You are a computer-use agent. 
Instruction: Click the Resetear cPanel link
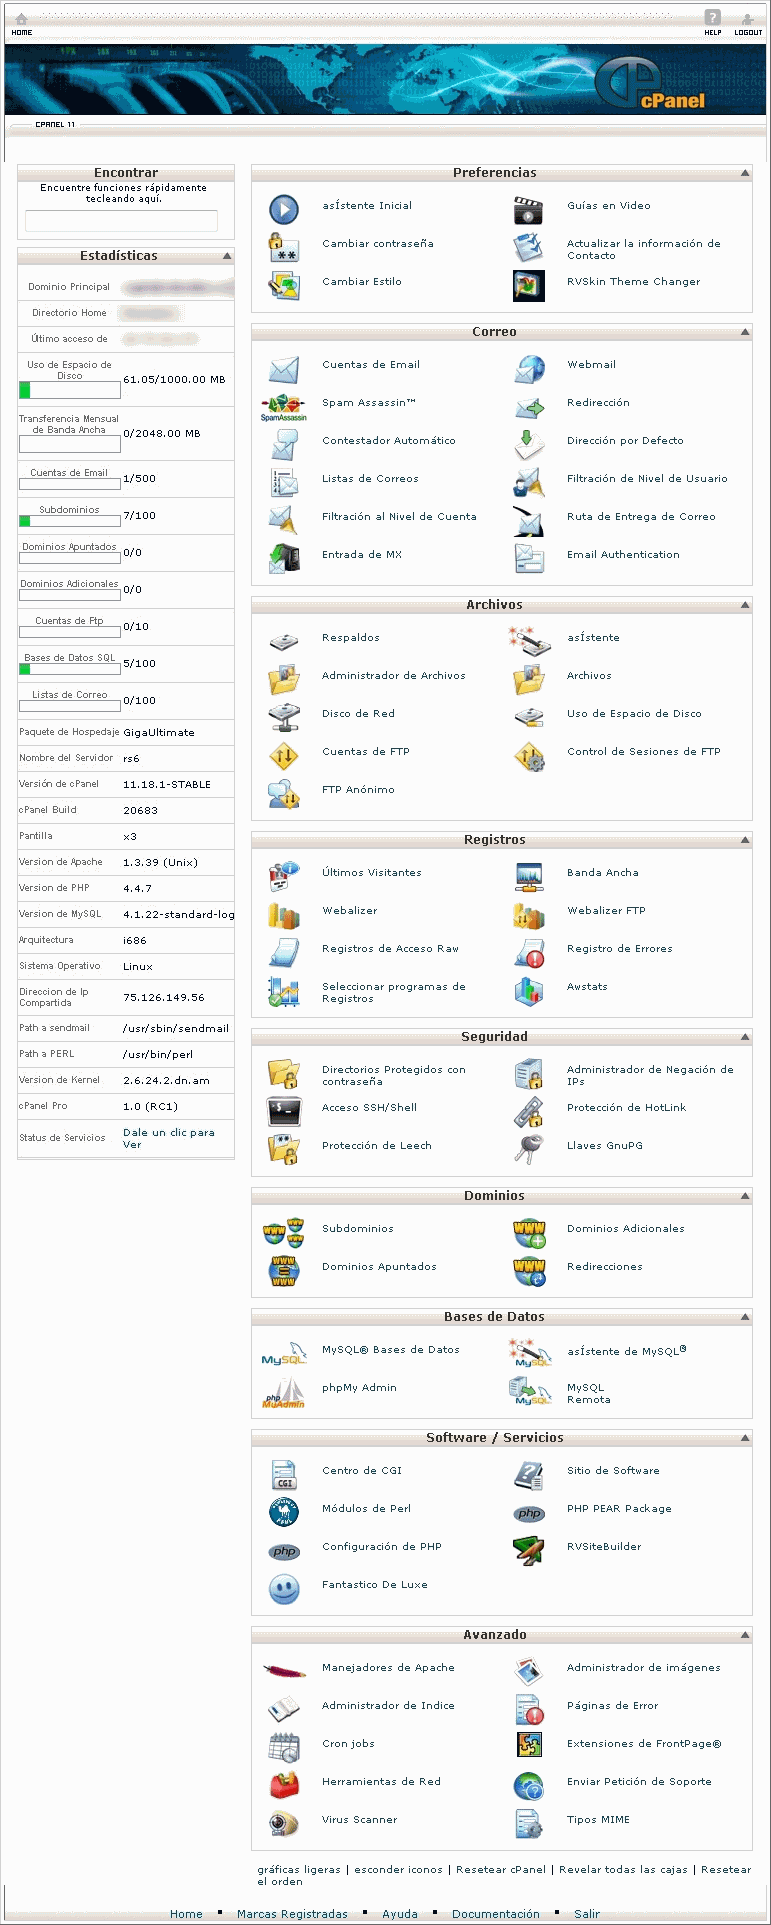point(501,1869)
